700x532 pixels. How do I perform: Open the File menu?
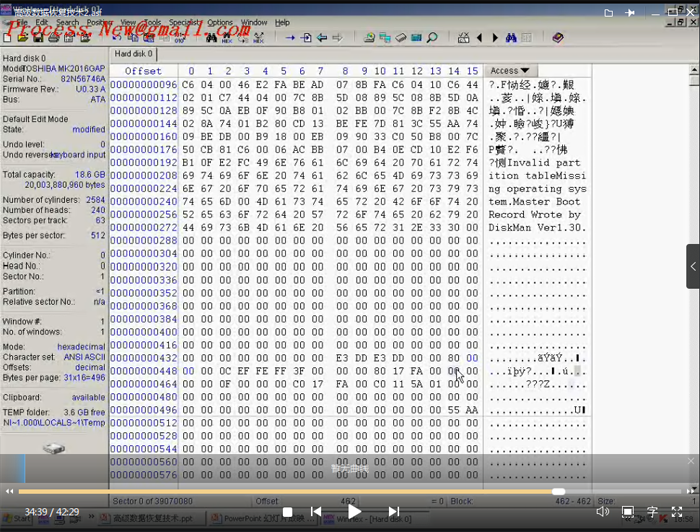(x=21, y=22)
